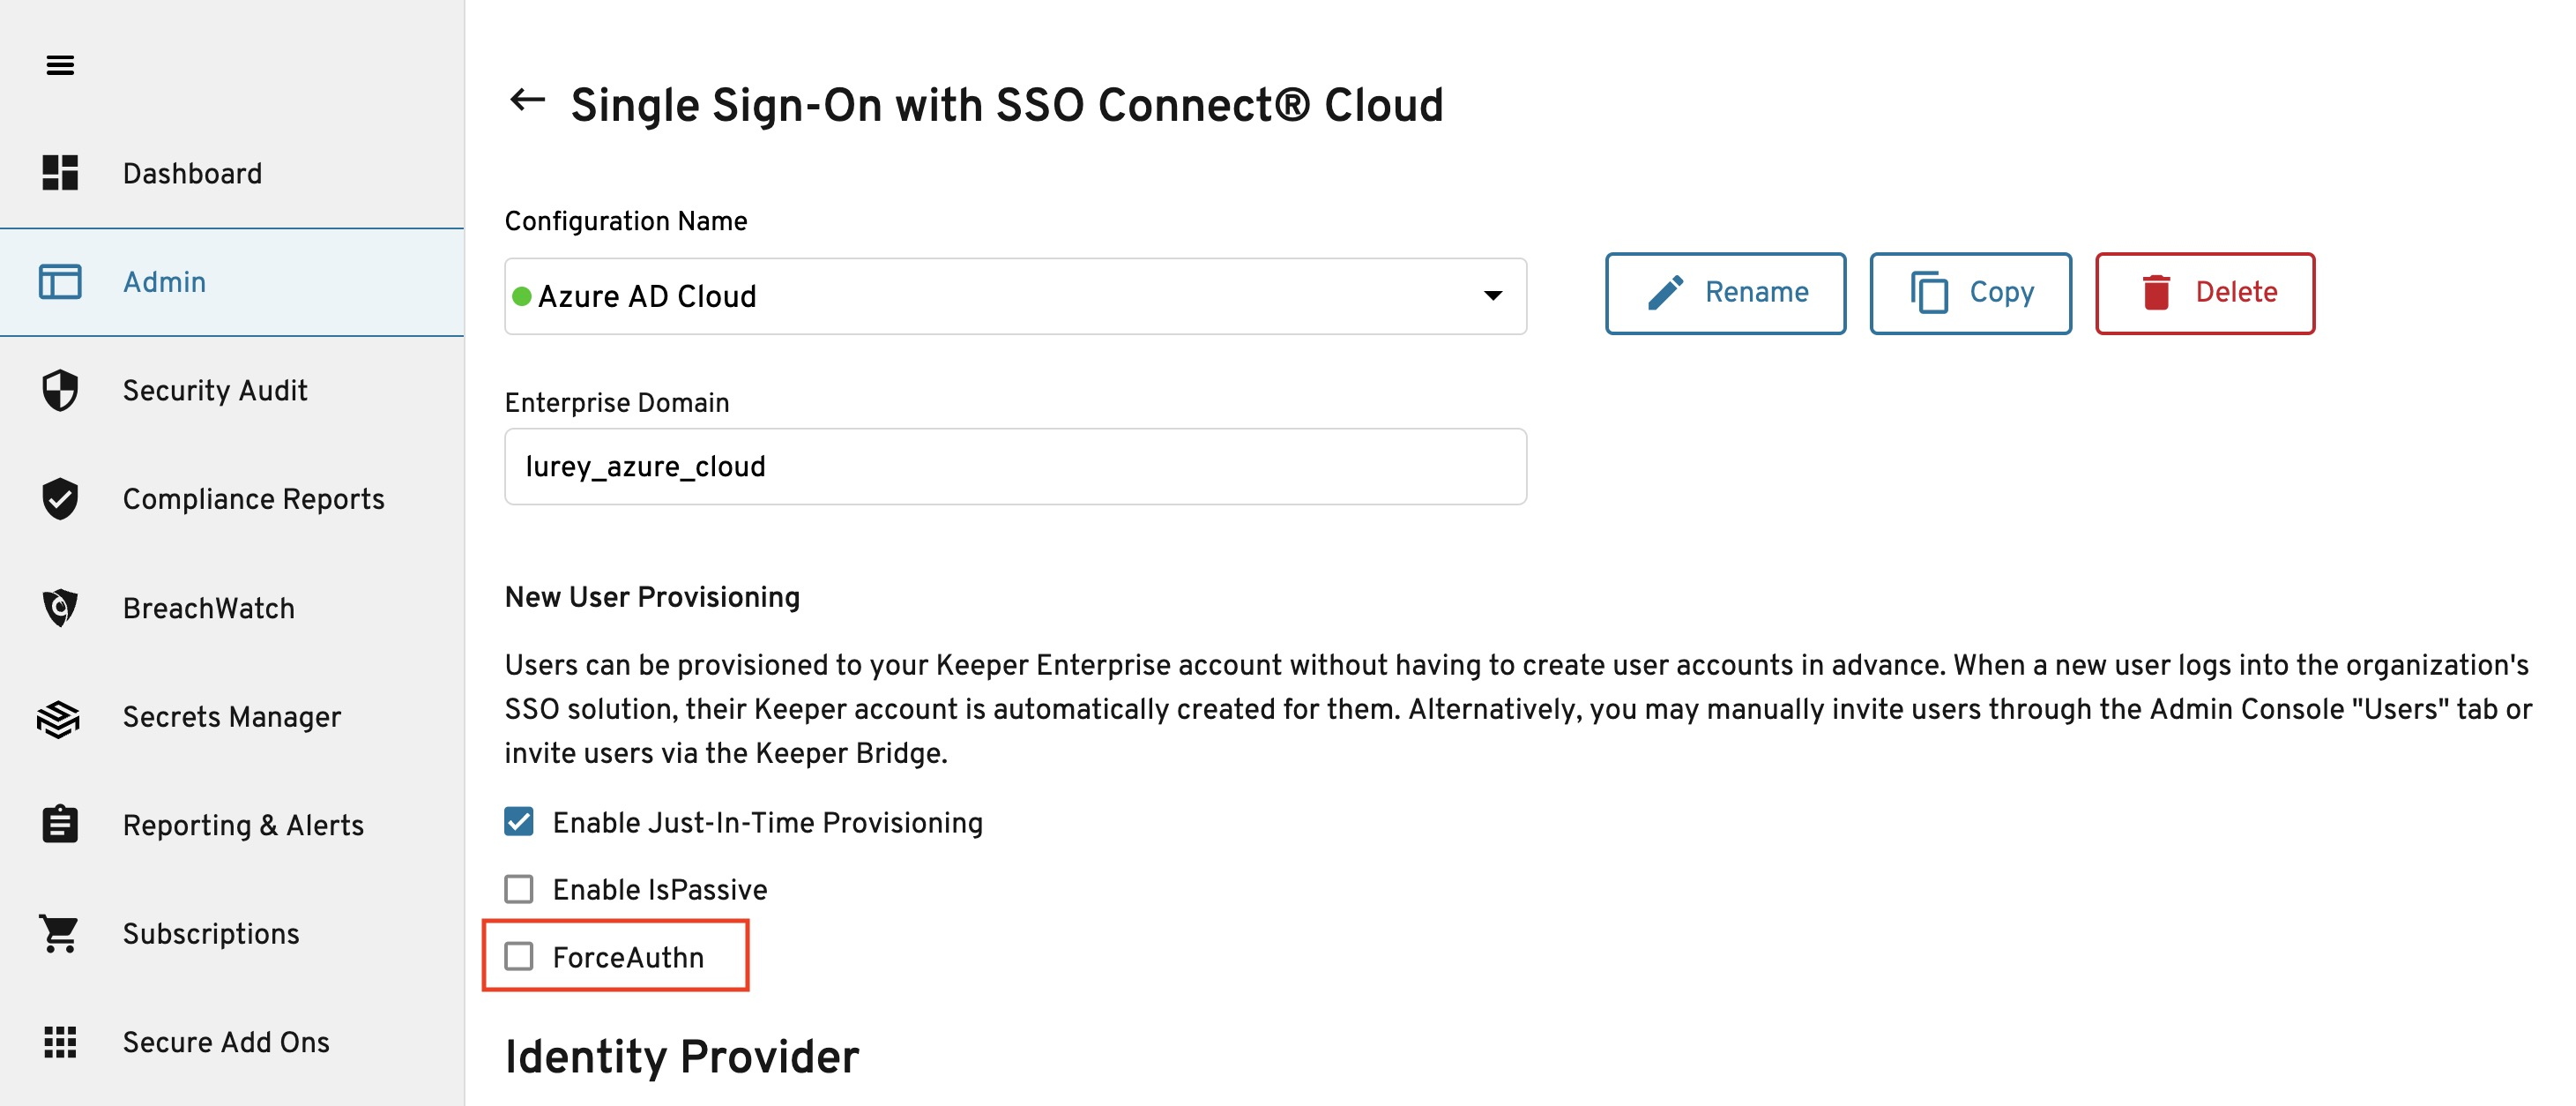Click the BreachWatch shield icon
The height and width of the screenshot is (1106, 2576).
pyautogui.click(x=60, y=608)
